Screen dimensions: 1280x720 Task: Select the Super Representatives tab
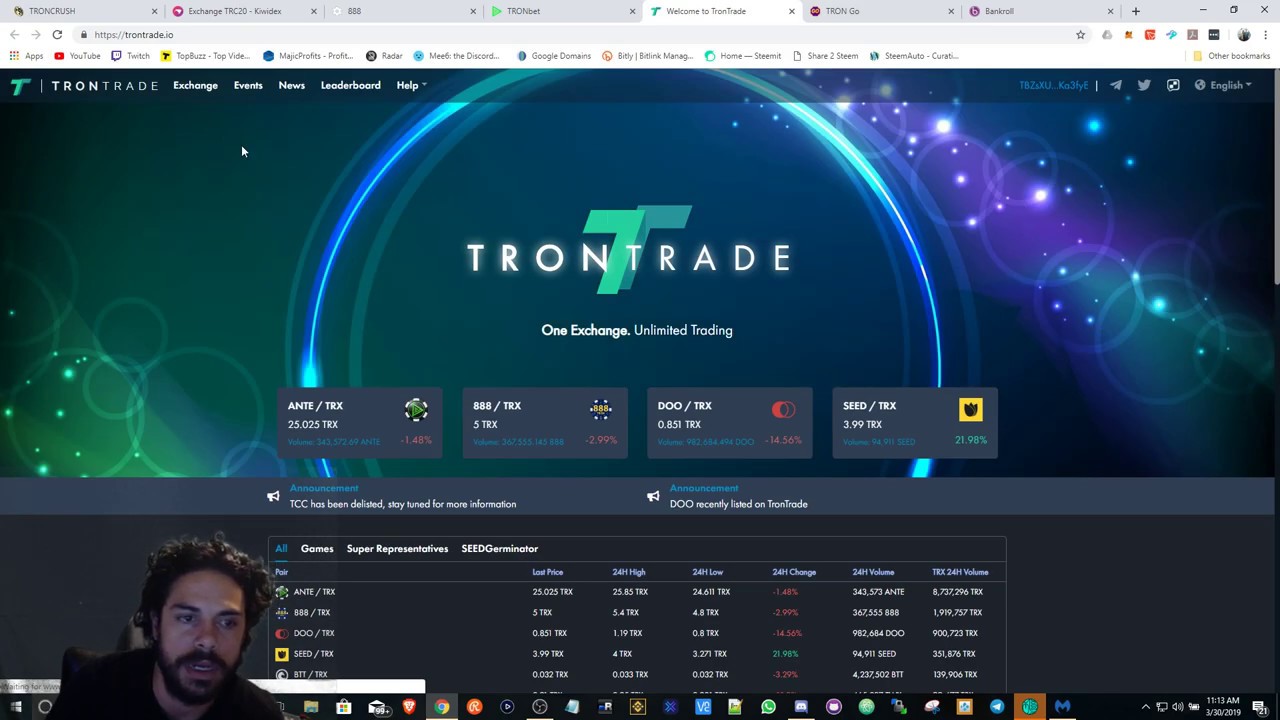point(397,549)
